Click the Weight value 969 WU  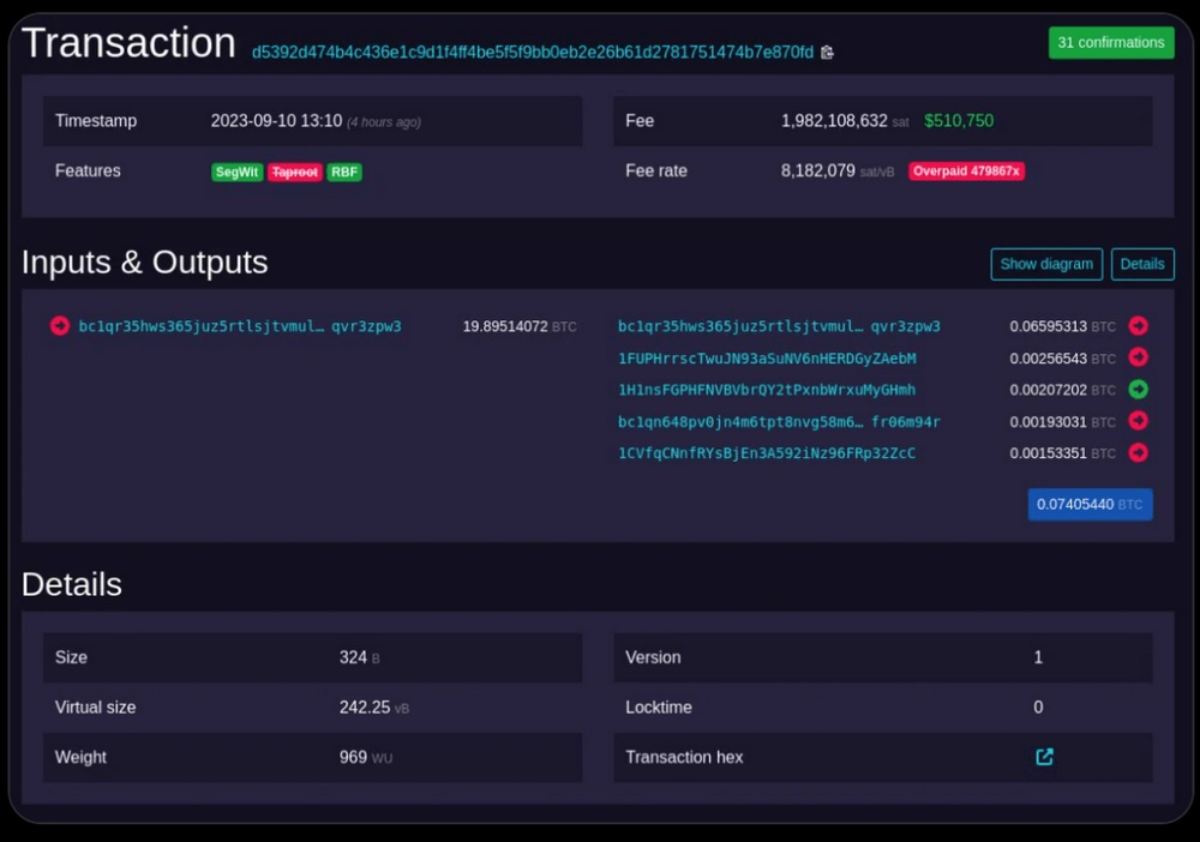pyautogui.click(x=365, y=757)
